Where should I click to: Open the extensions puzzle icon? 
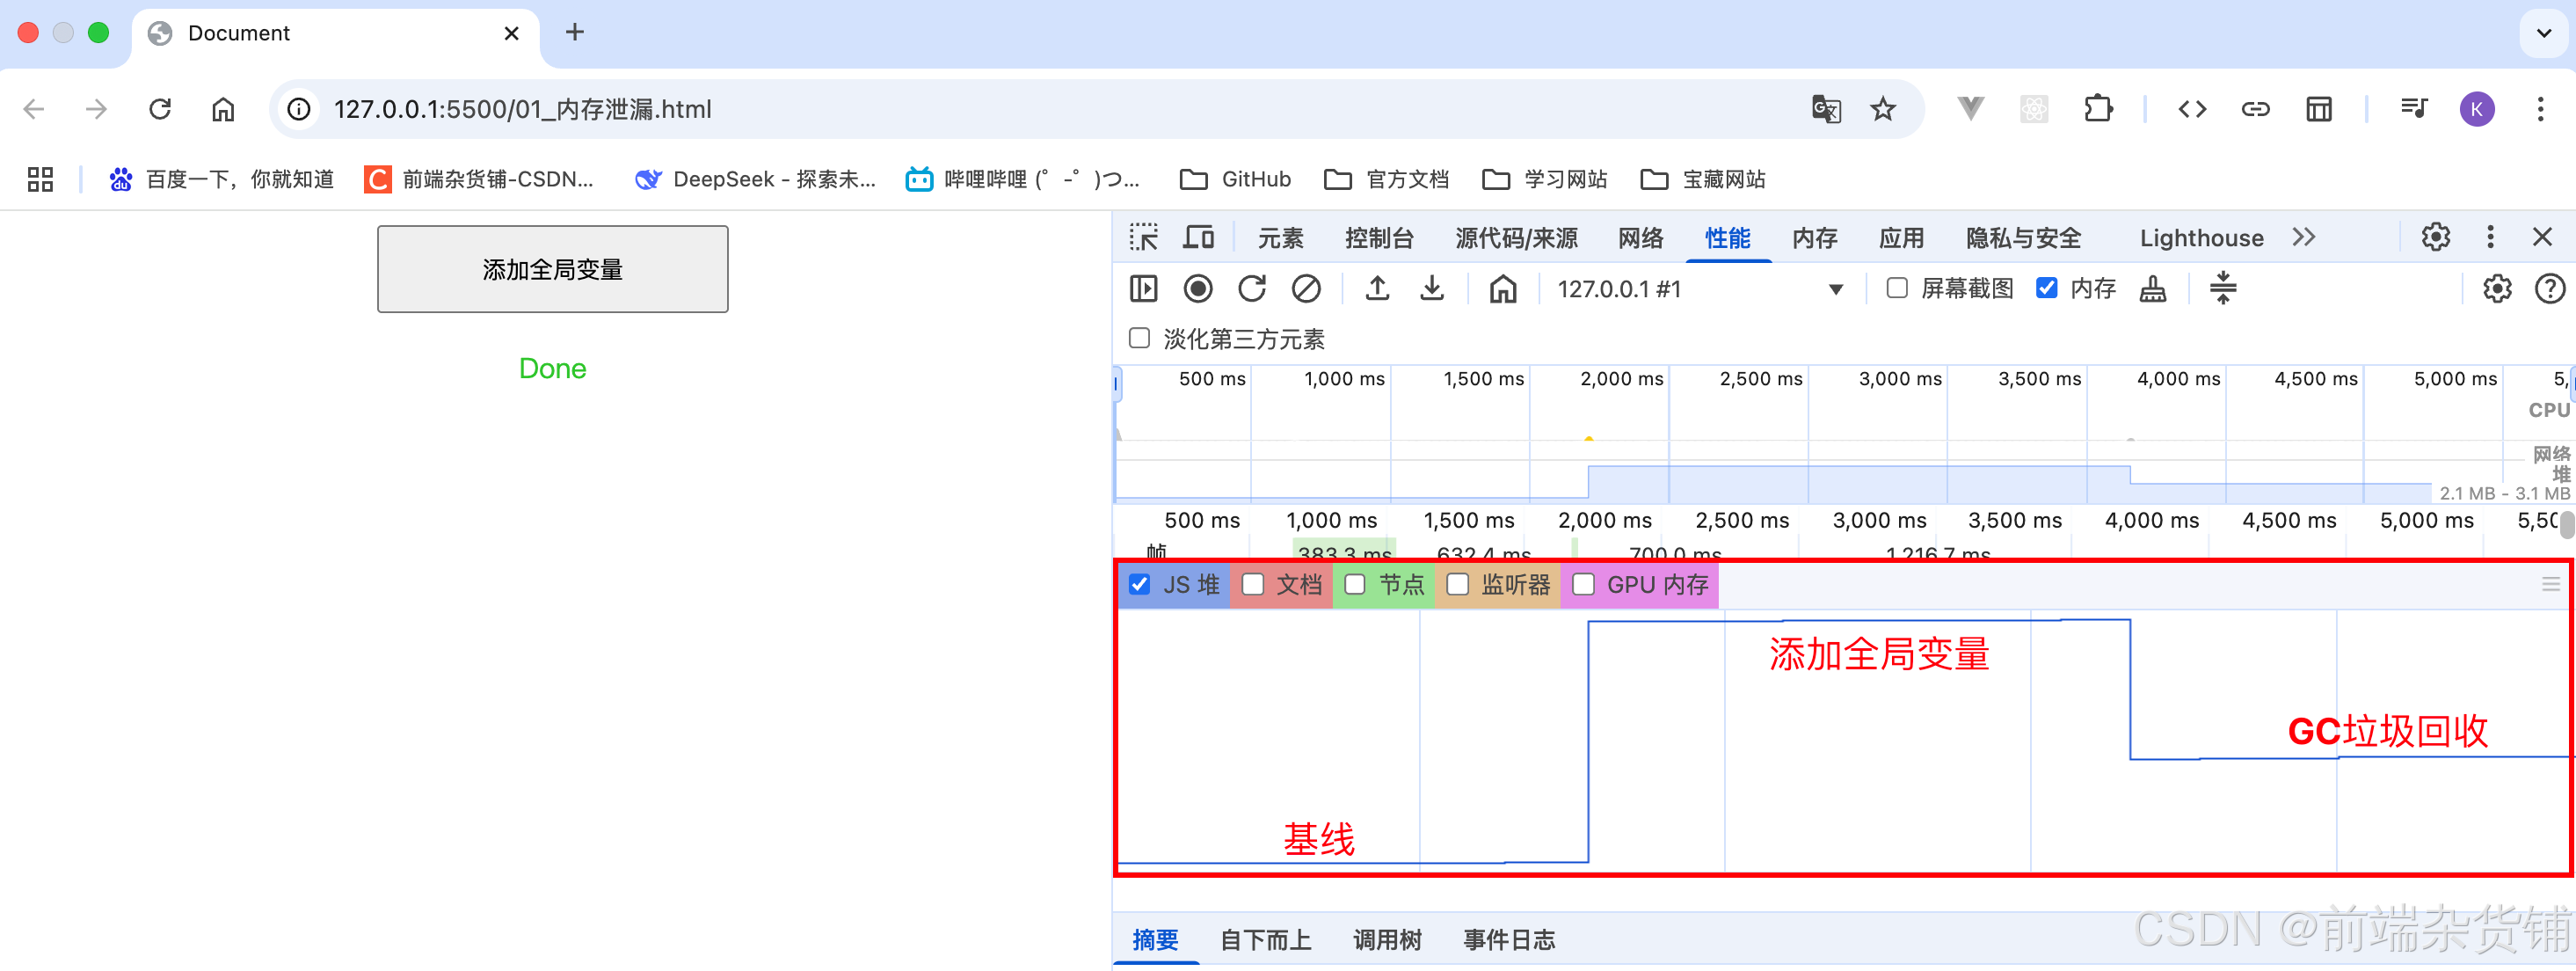pos(2098,109)
